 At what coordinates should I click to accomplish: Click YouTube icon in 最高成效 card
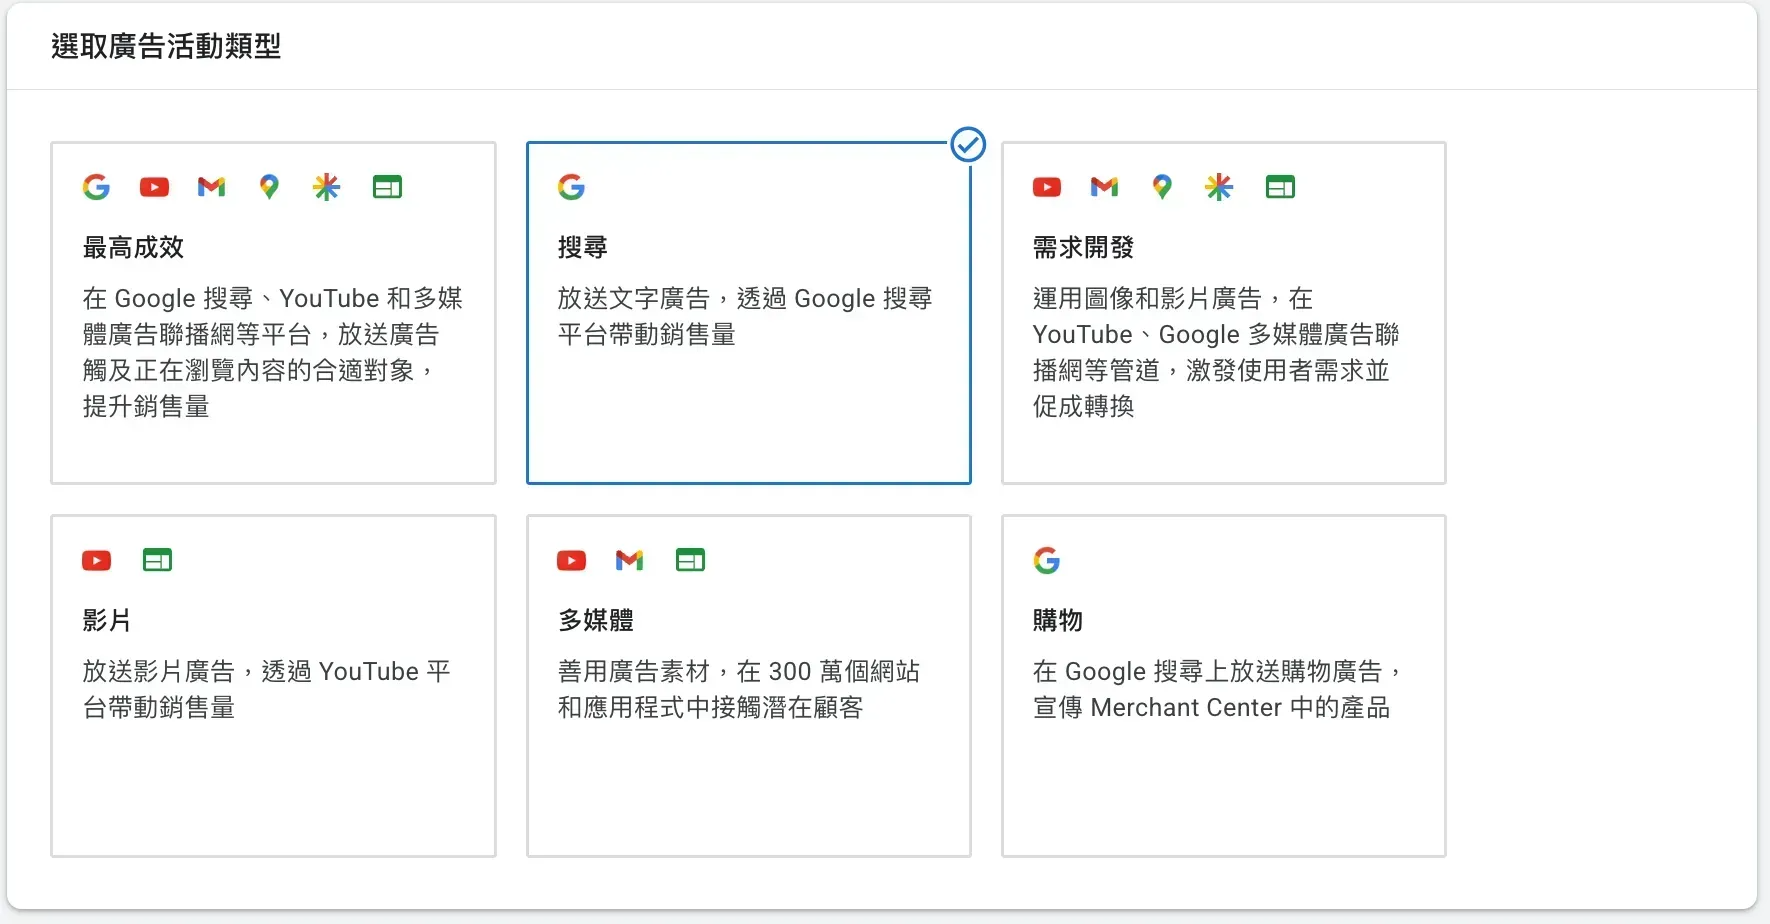(154, 187)
